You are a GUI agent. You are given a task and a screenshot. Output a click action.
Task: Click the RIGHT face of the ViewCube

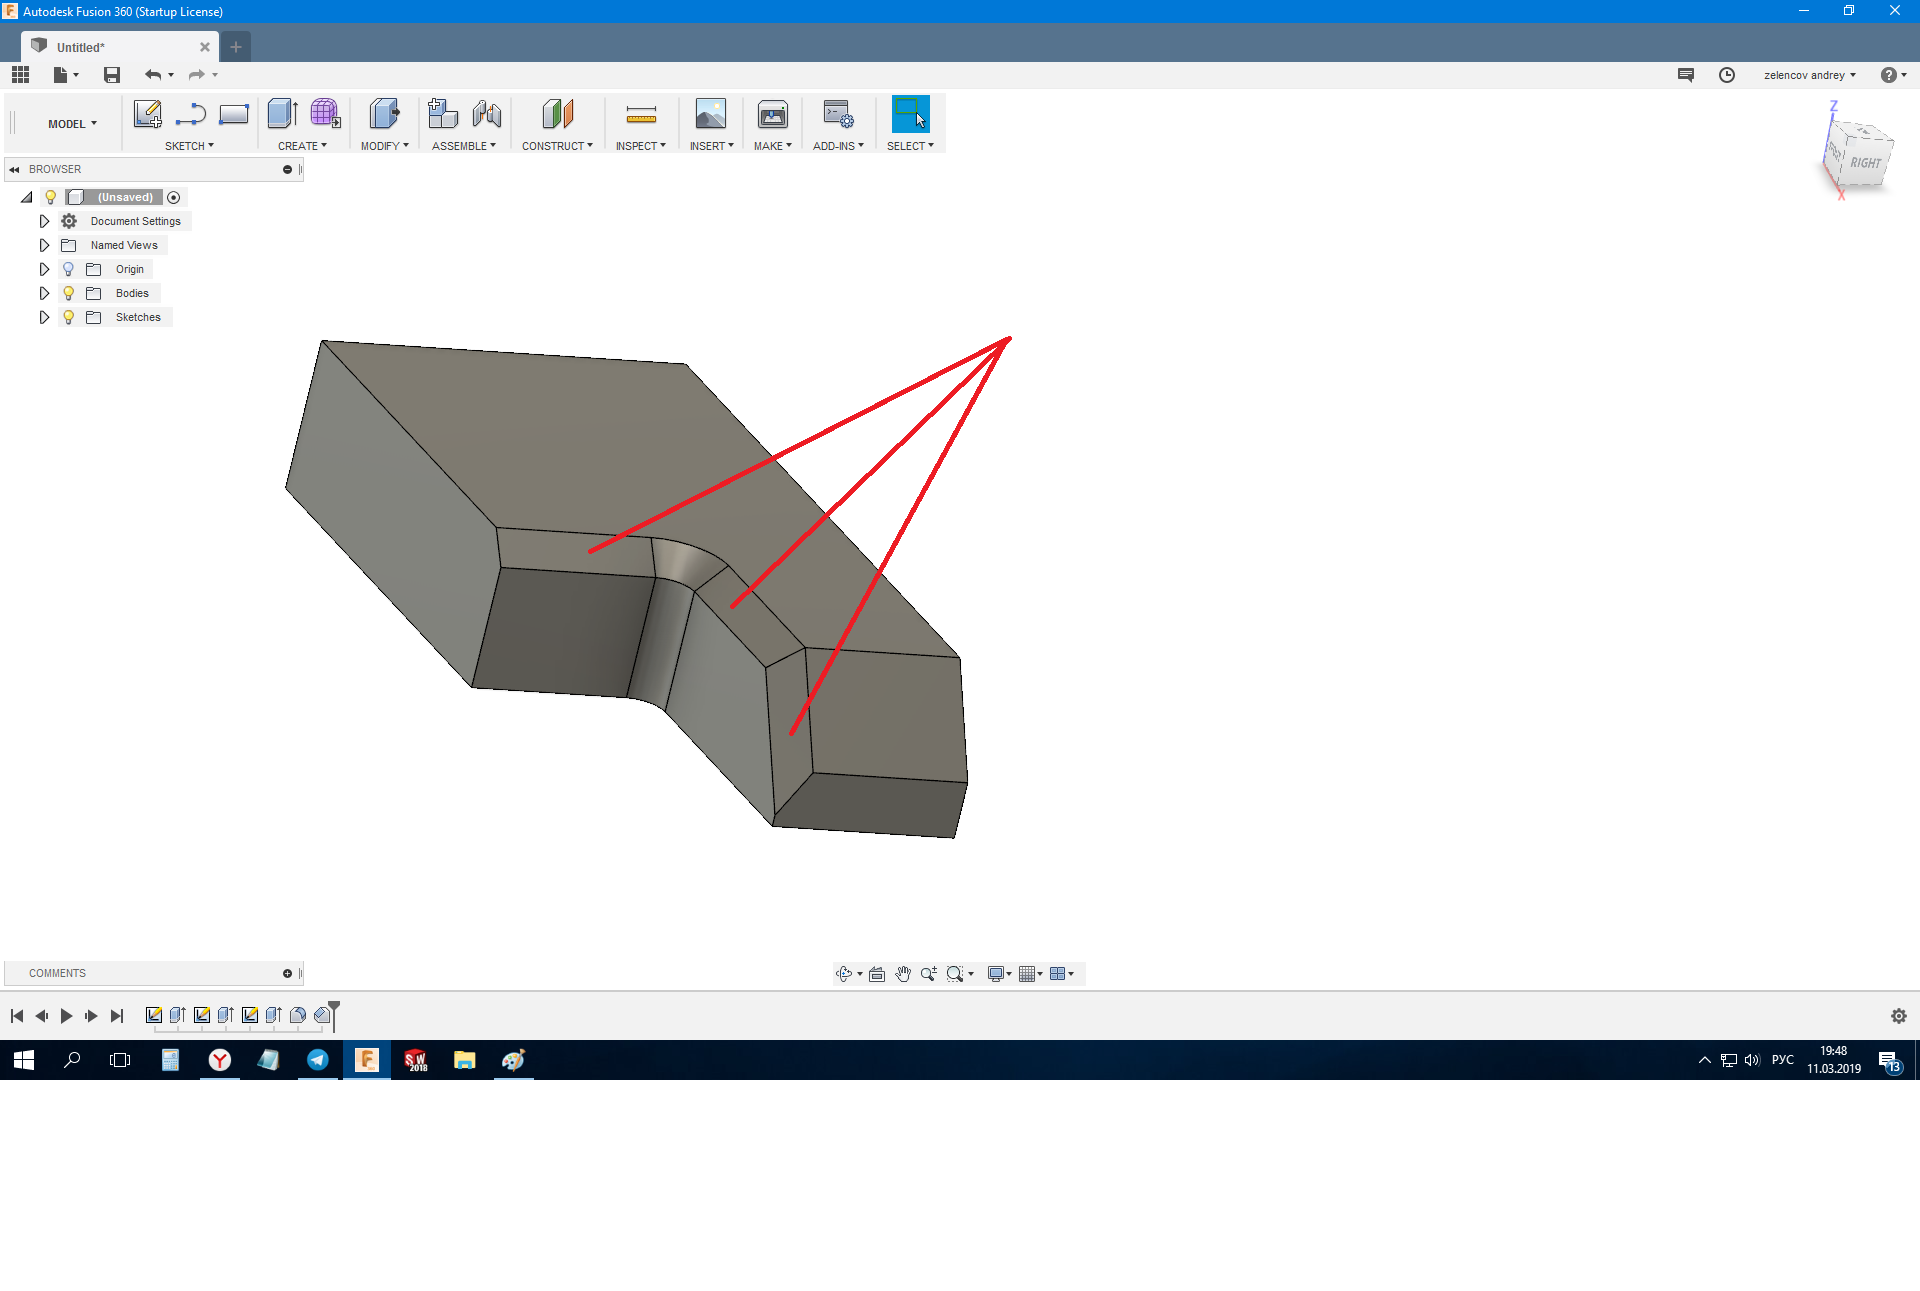(x=1865, y=163)
